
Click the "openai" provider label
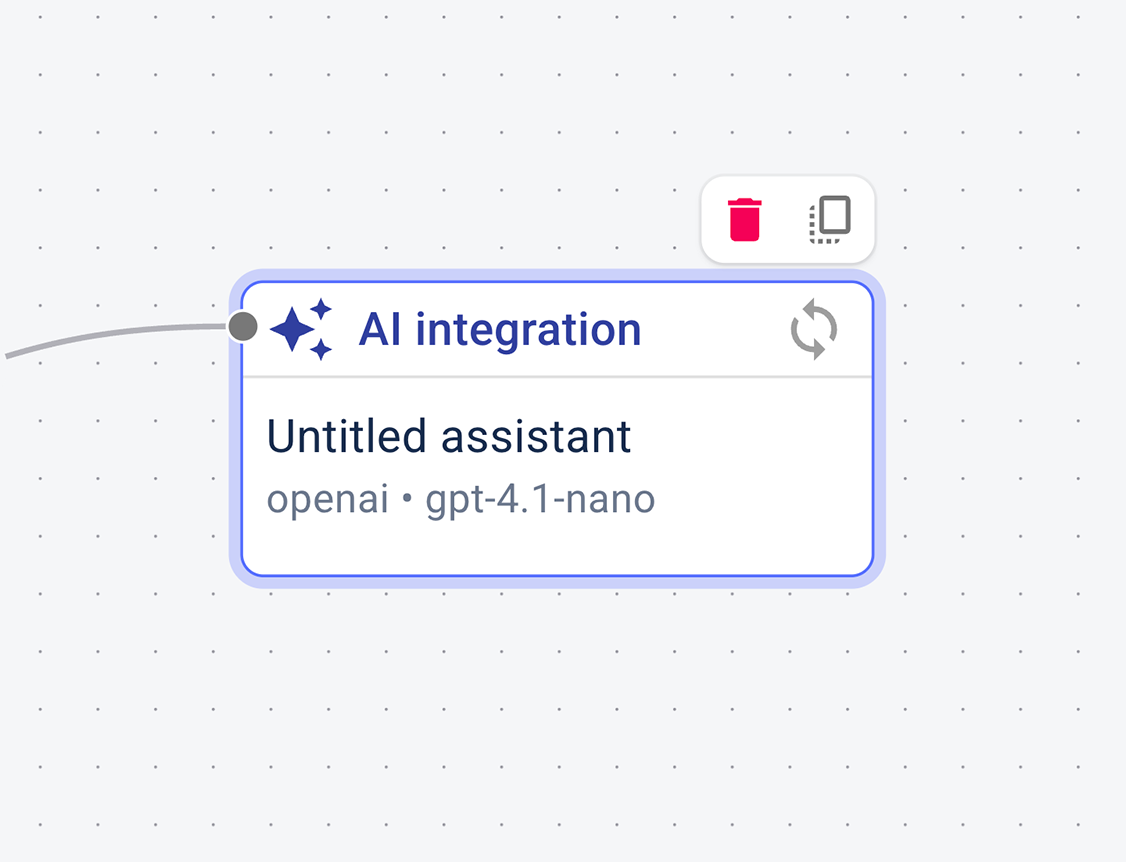(x=327, y=499)
